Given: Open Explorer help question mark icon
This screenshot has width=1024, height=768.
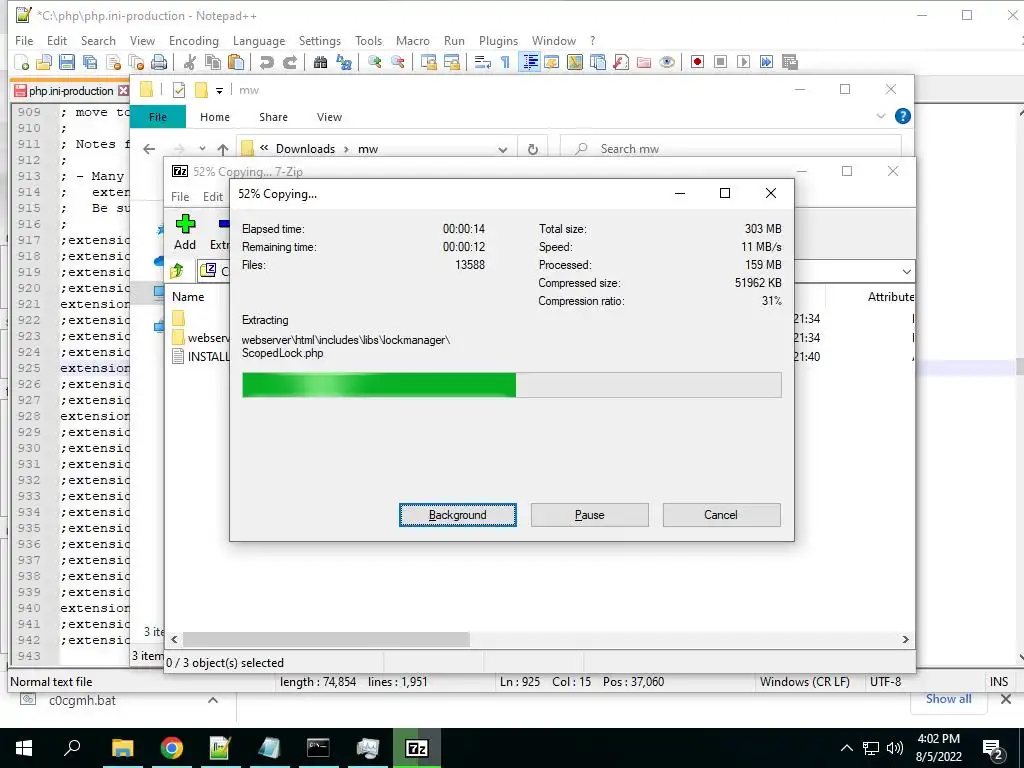Looking at the screenshot, I should click(x=903, y=116).
